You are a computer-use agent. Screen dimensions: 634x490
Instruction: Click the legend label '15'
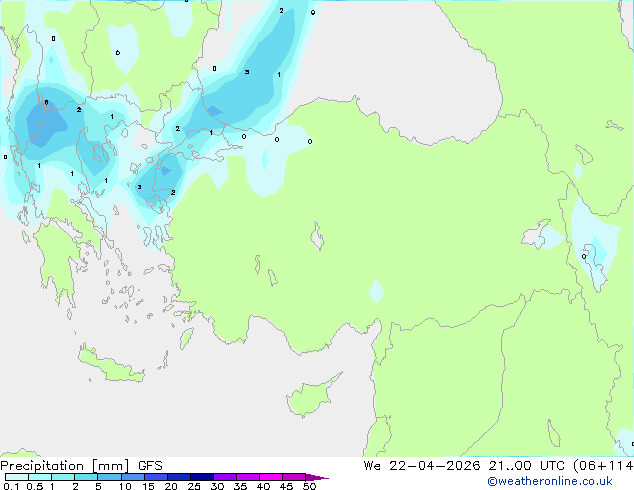148,486
